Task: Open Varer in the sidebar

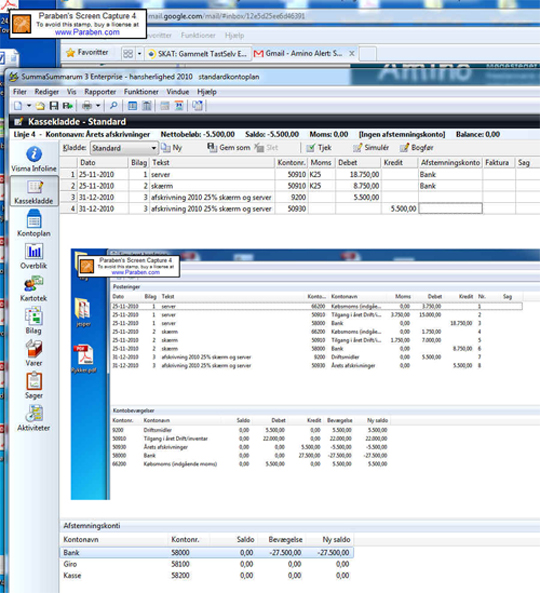Action: [34, 354]
